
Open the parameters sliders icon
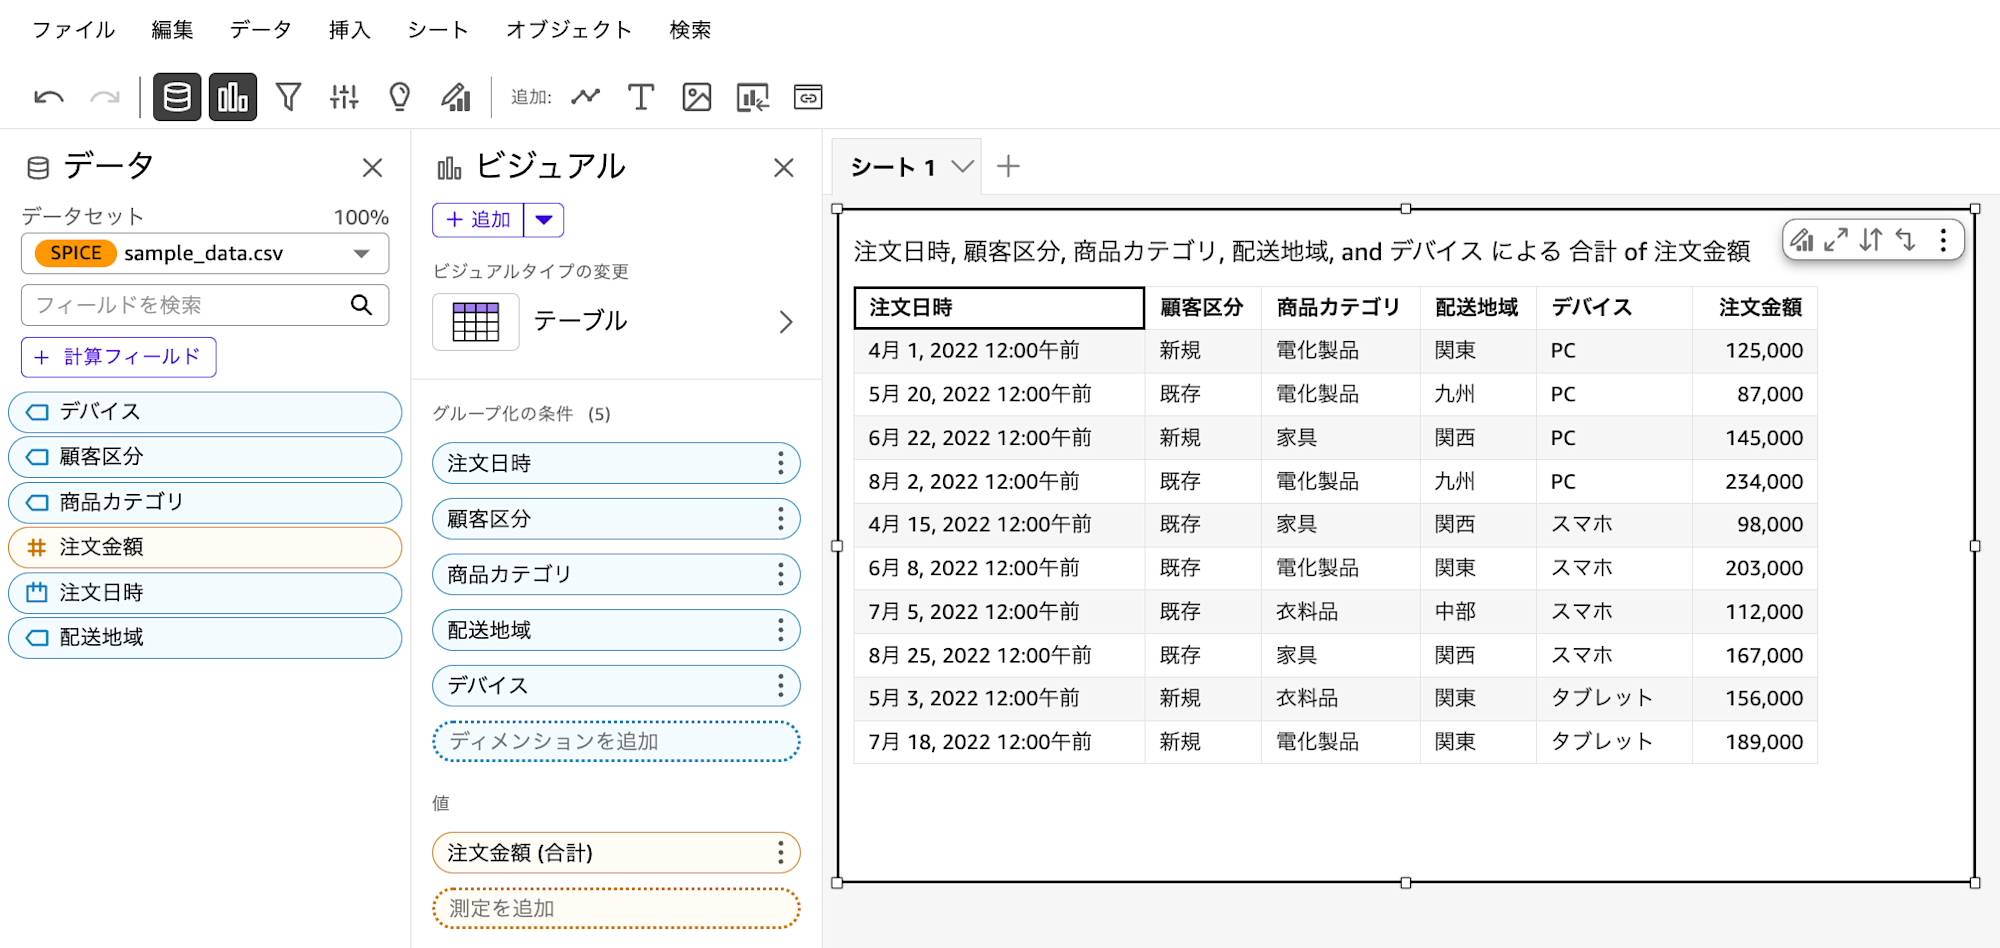(343, 96)
